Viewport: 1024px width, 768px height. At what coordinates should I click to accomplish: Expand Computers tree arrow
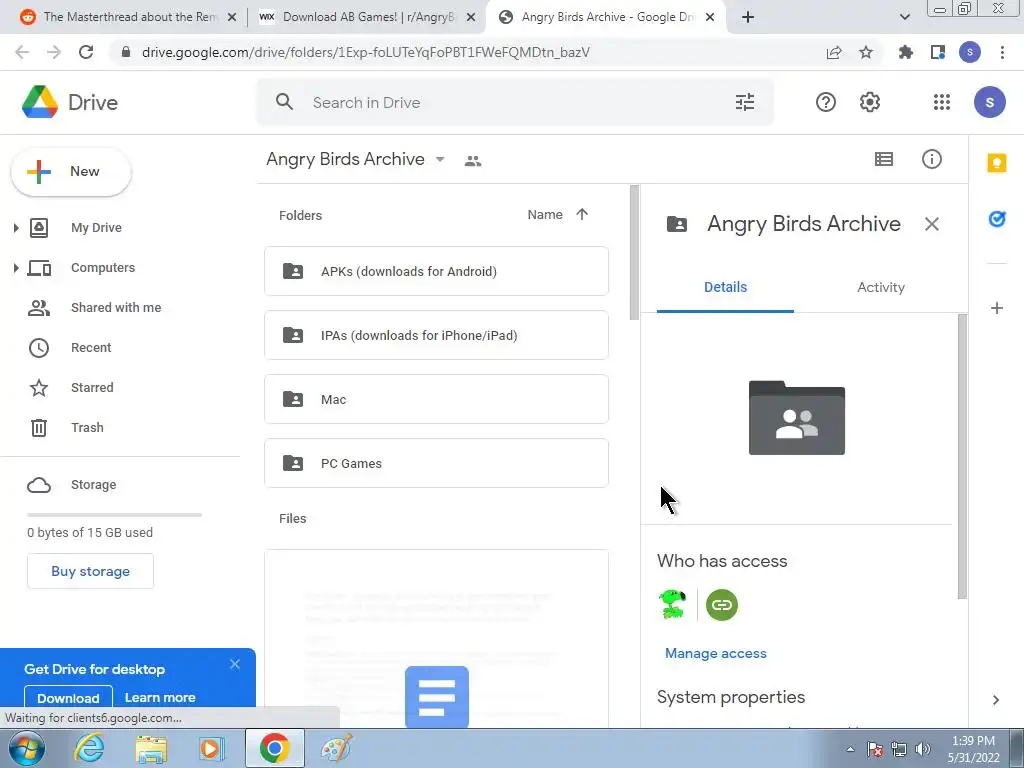(x=16, y=268)
